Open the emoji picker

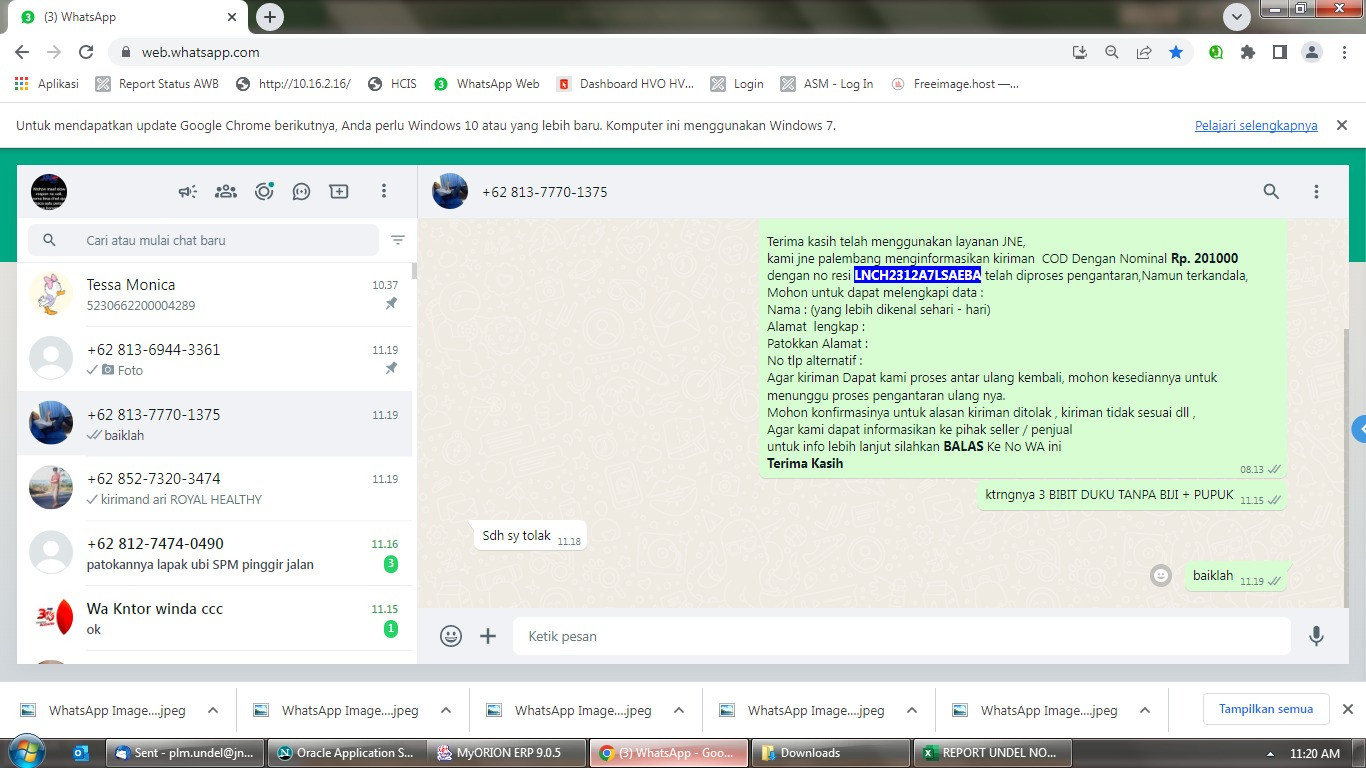tap(451, 636)
